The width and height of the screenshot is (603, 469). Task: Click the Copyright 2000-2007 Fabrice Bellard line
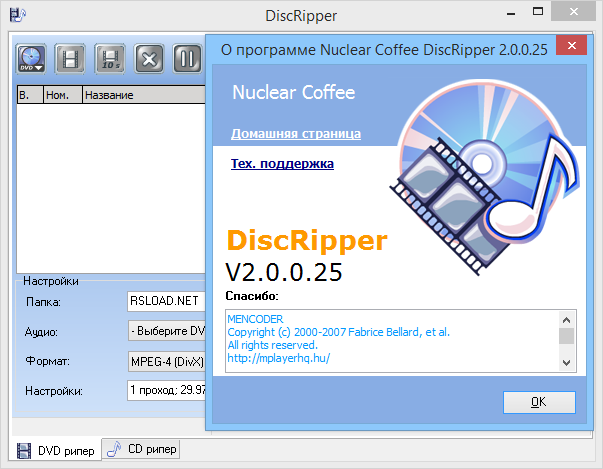[x=338, y=332]
